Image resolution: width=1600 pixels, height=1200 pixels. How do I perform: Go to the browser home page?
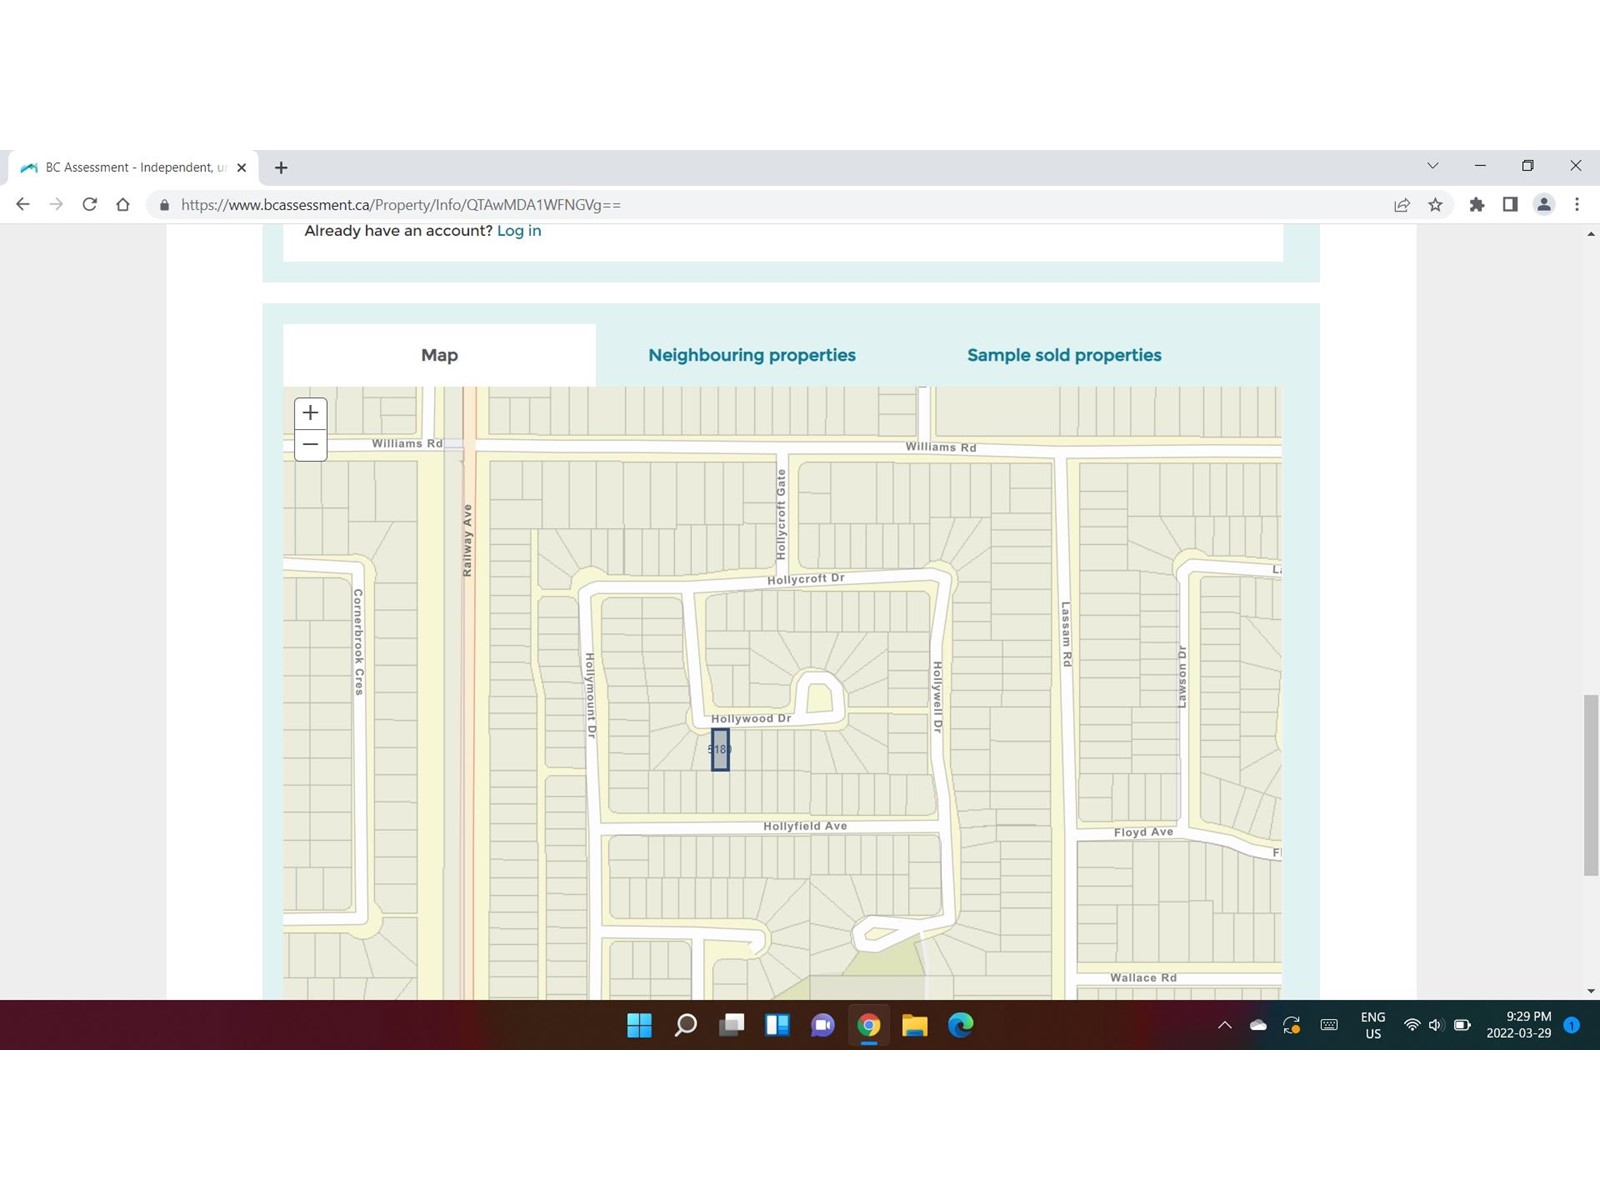(123, 204)
